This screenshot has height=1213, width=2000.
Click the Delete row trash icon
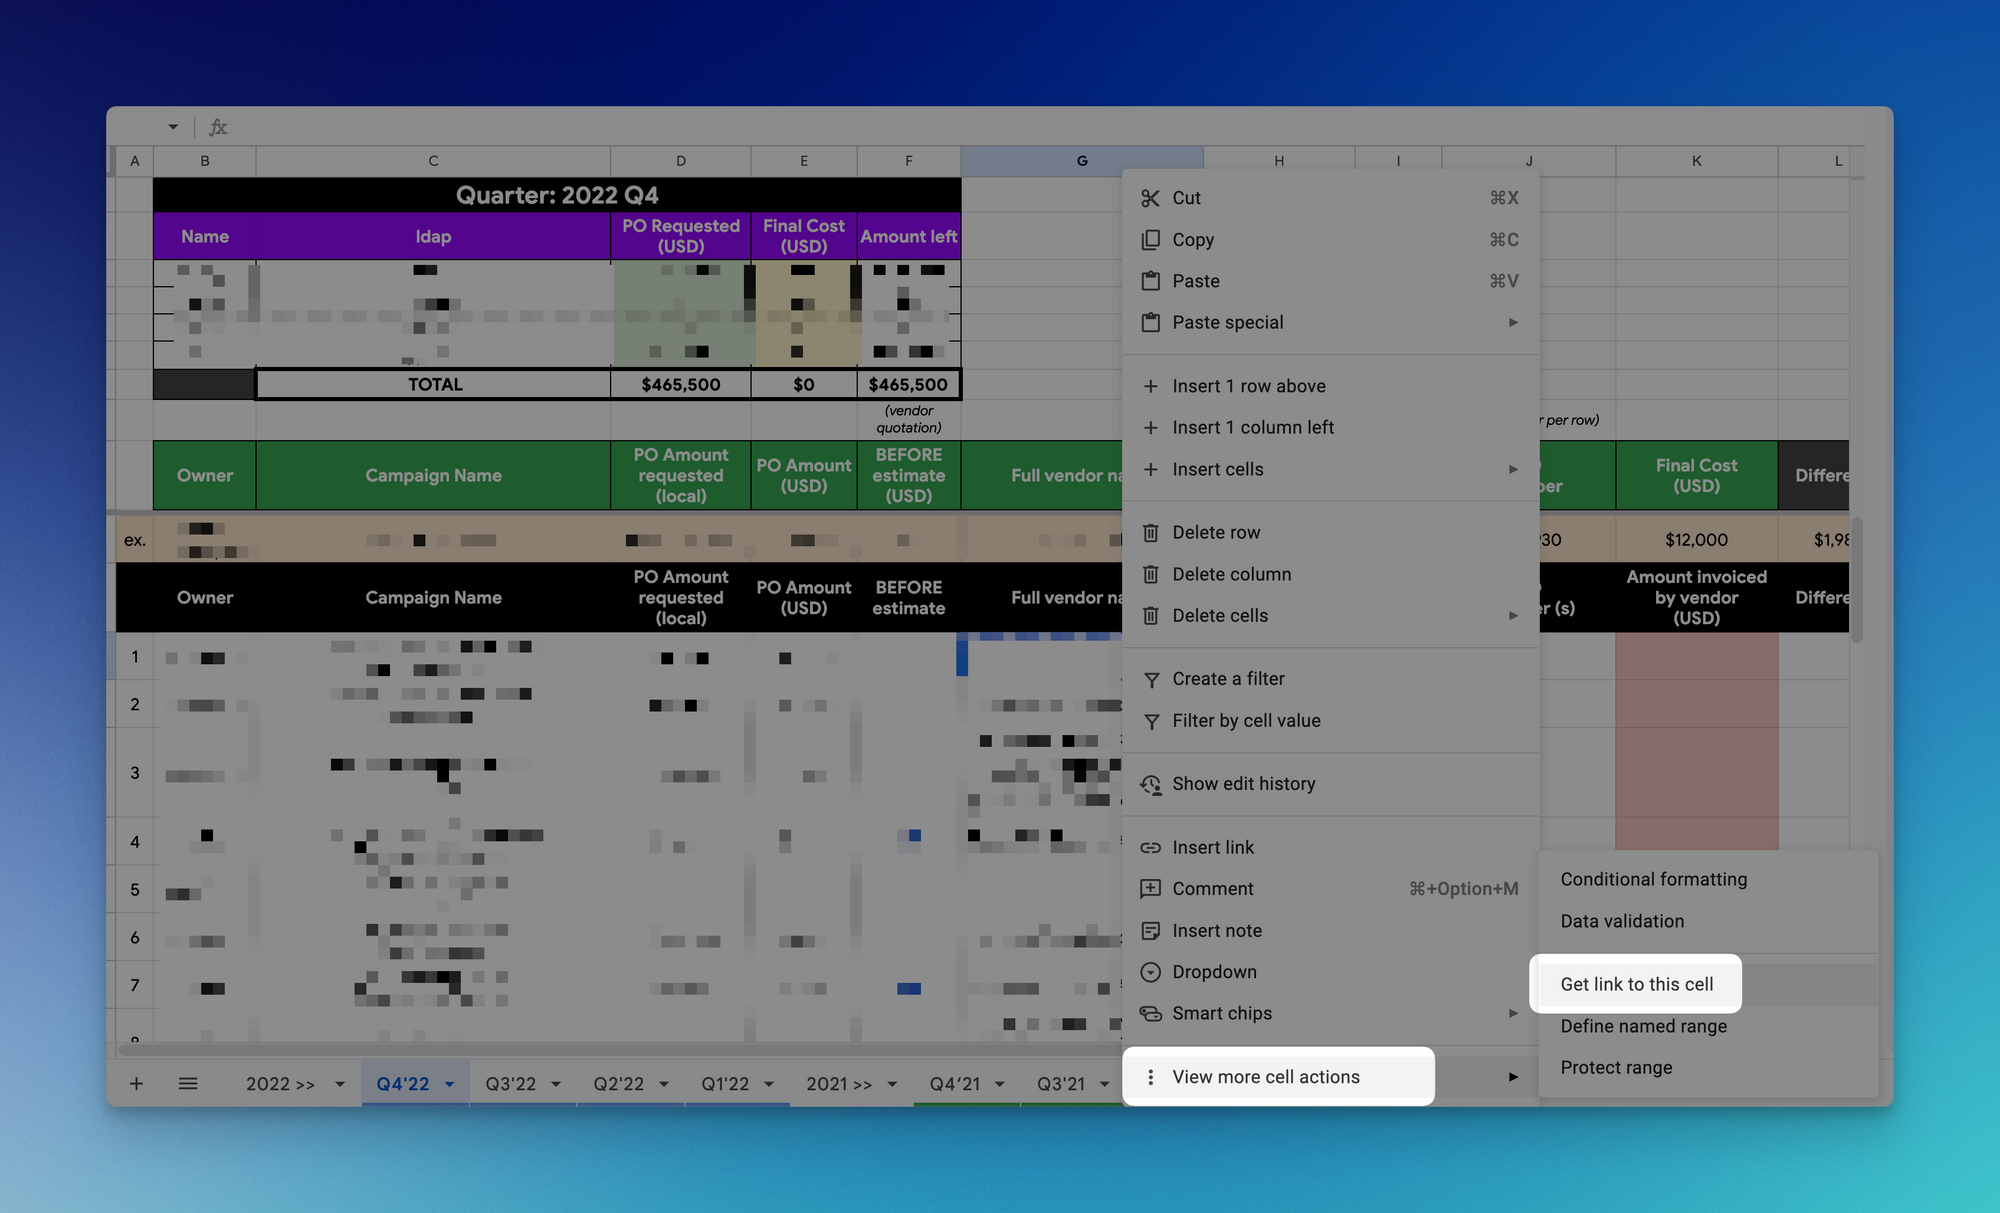pyautogui.click(x=1151, y=533)
